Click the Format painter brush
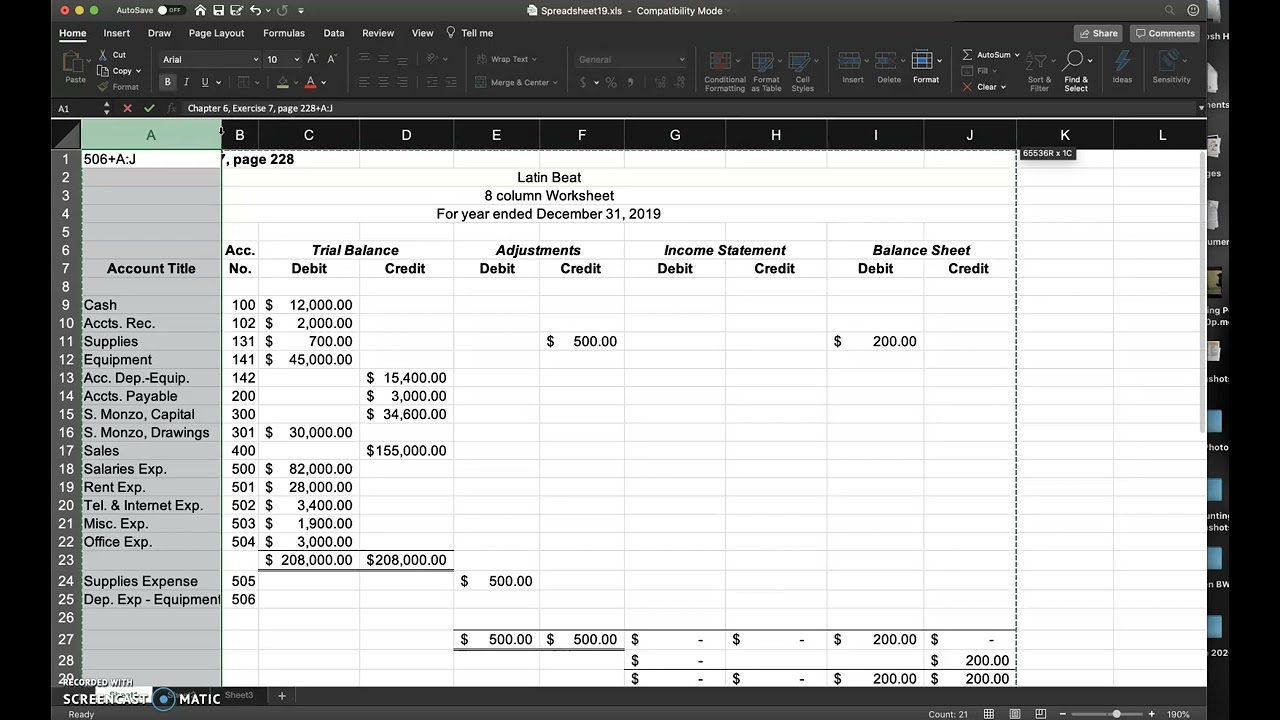Screen dimensions: 1280x720 pos(119,87)
